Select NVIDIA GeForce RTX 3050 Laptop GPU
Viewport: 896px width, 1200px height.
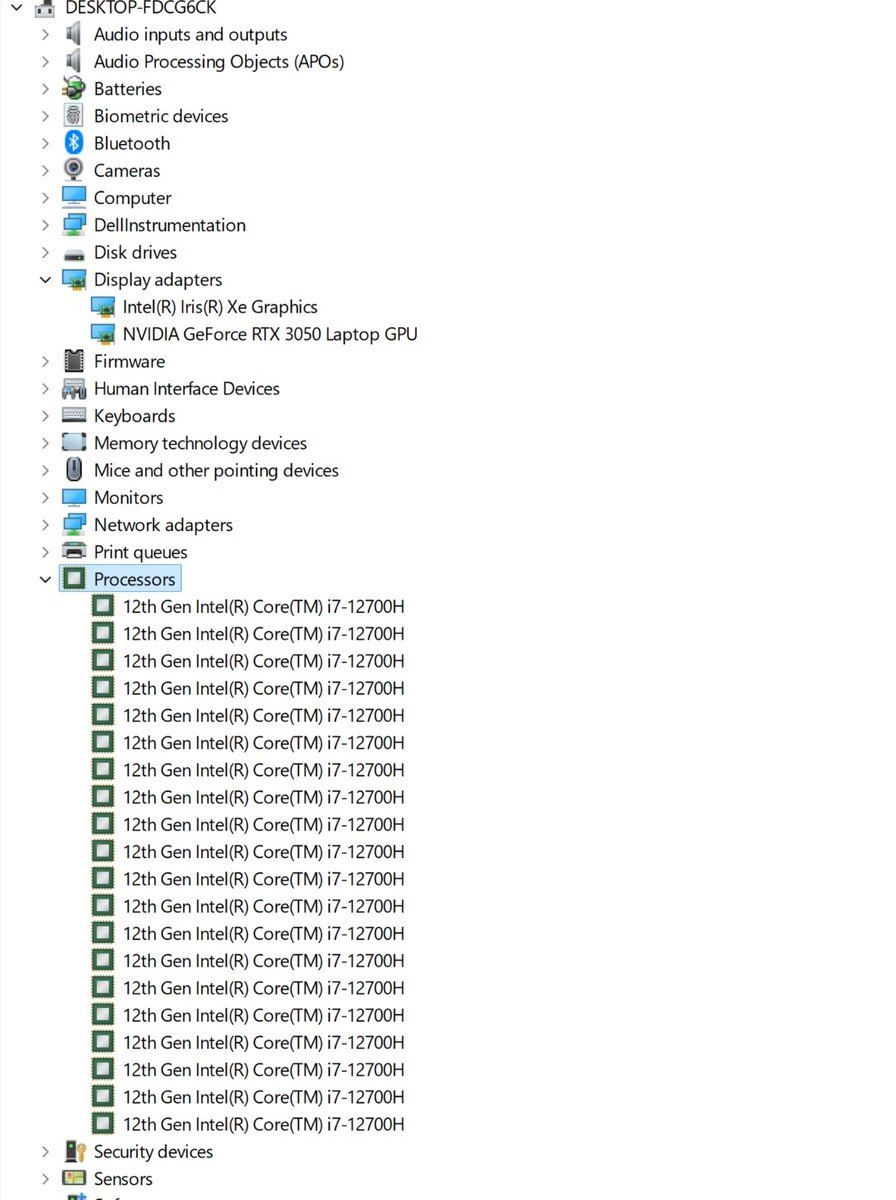click(270, 334)
